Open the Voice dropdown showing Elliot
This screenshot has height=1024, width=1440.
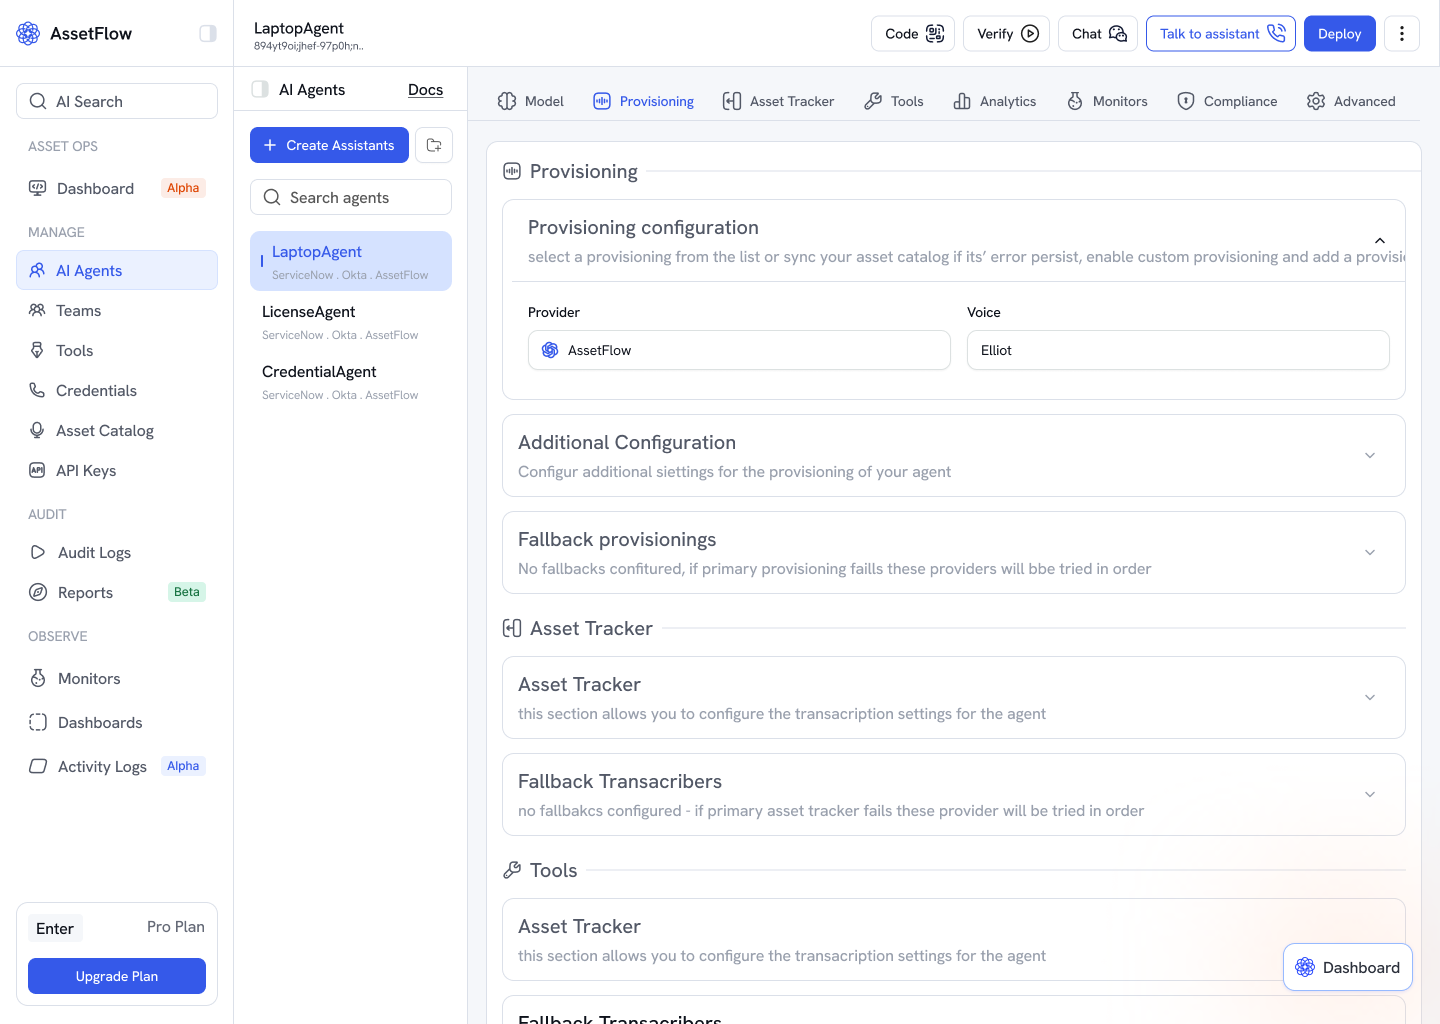[x=1178, y=350]
